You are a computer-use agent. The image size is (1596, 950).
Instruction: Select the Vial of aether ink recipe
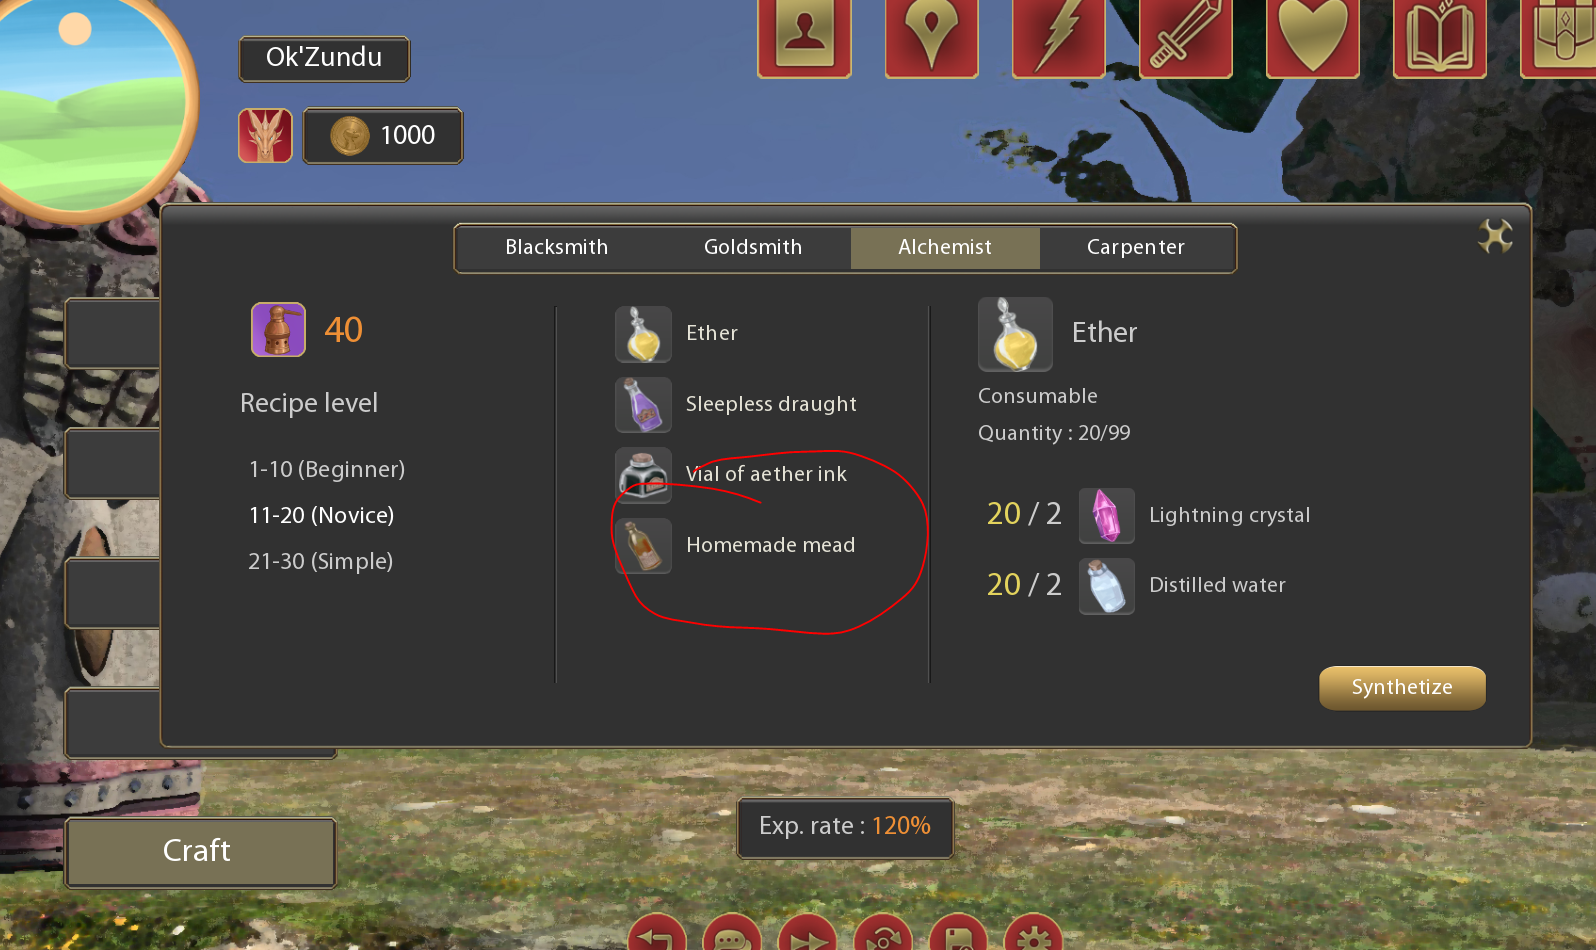click(x=731, y=474)
